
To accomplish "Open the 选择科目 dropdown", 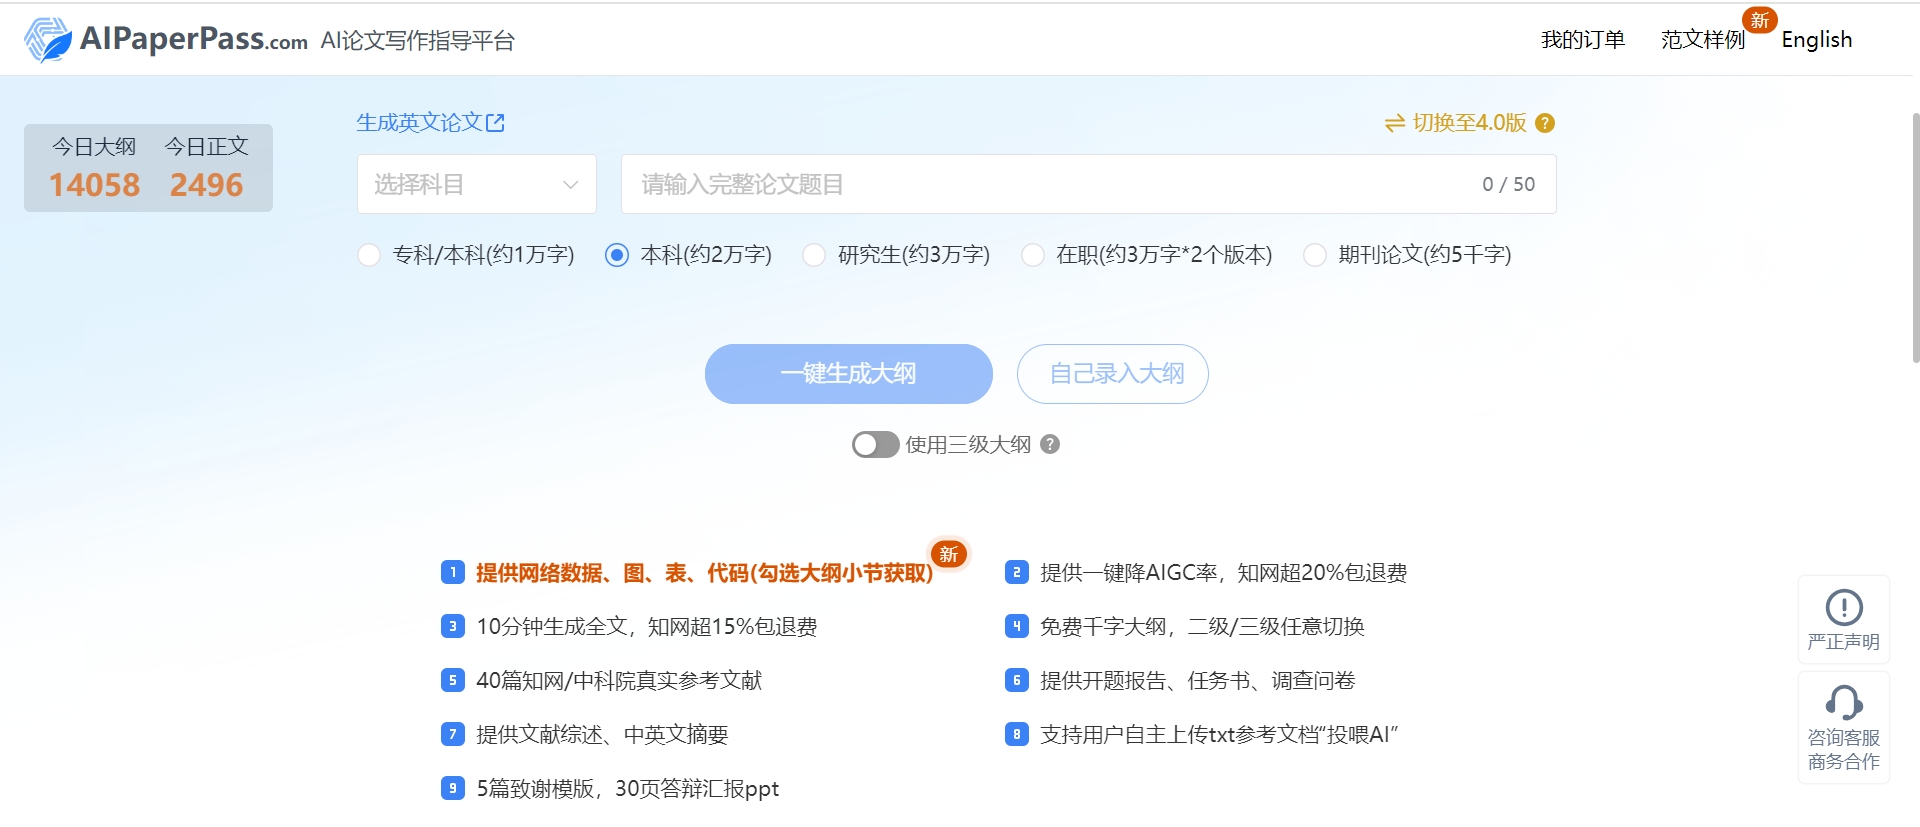I will [476, 184].
